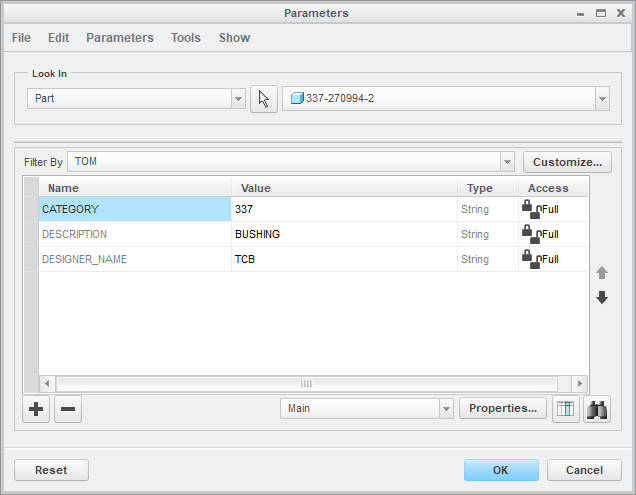The width and height of the screenshot is (636, 495).
Task: Open table columns setup icon
Action: [x=566, y=409]
